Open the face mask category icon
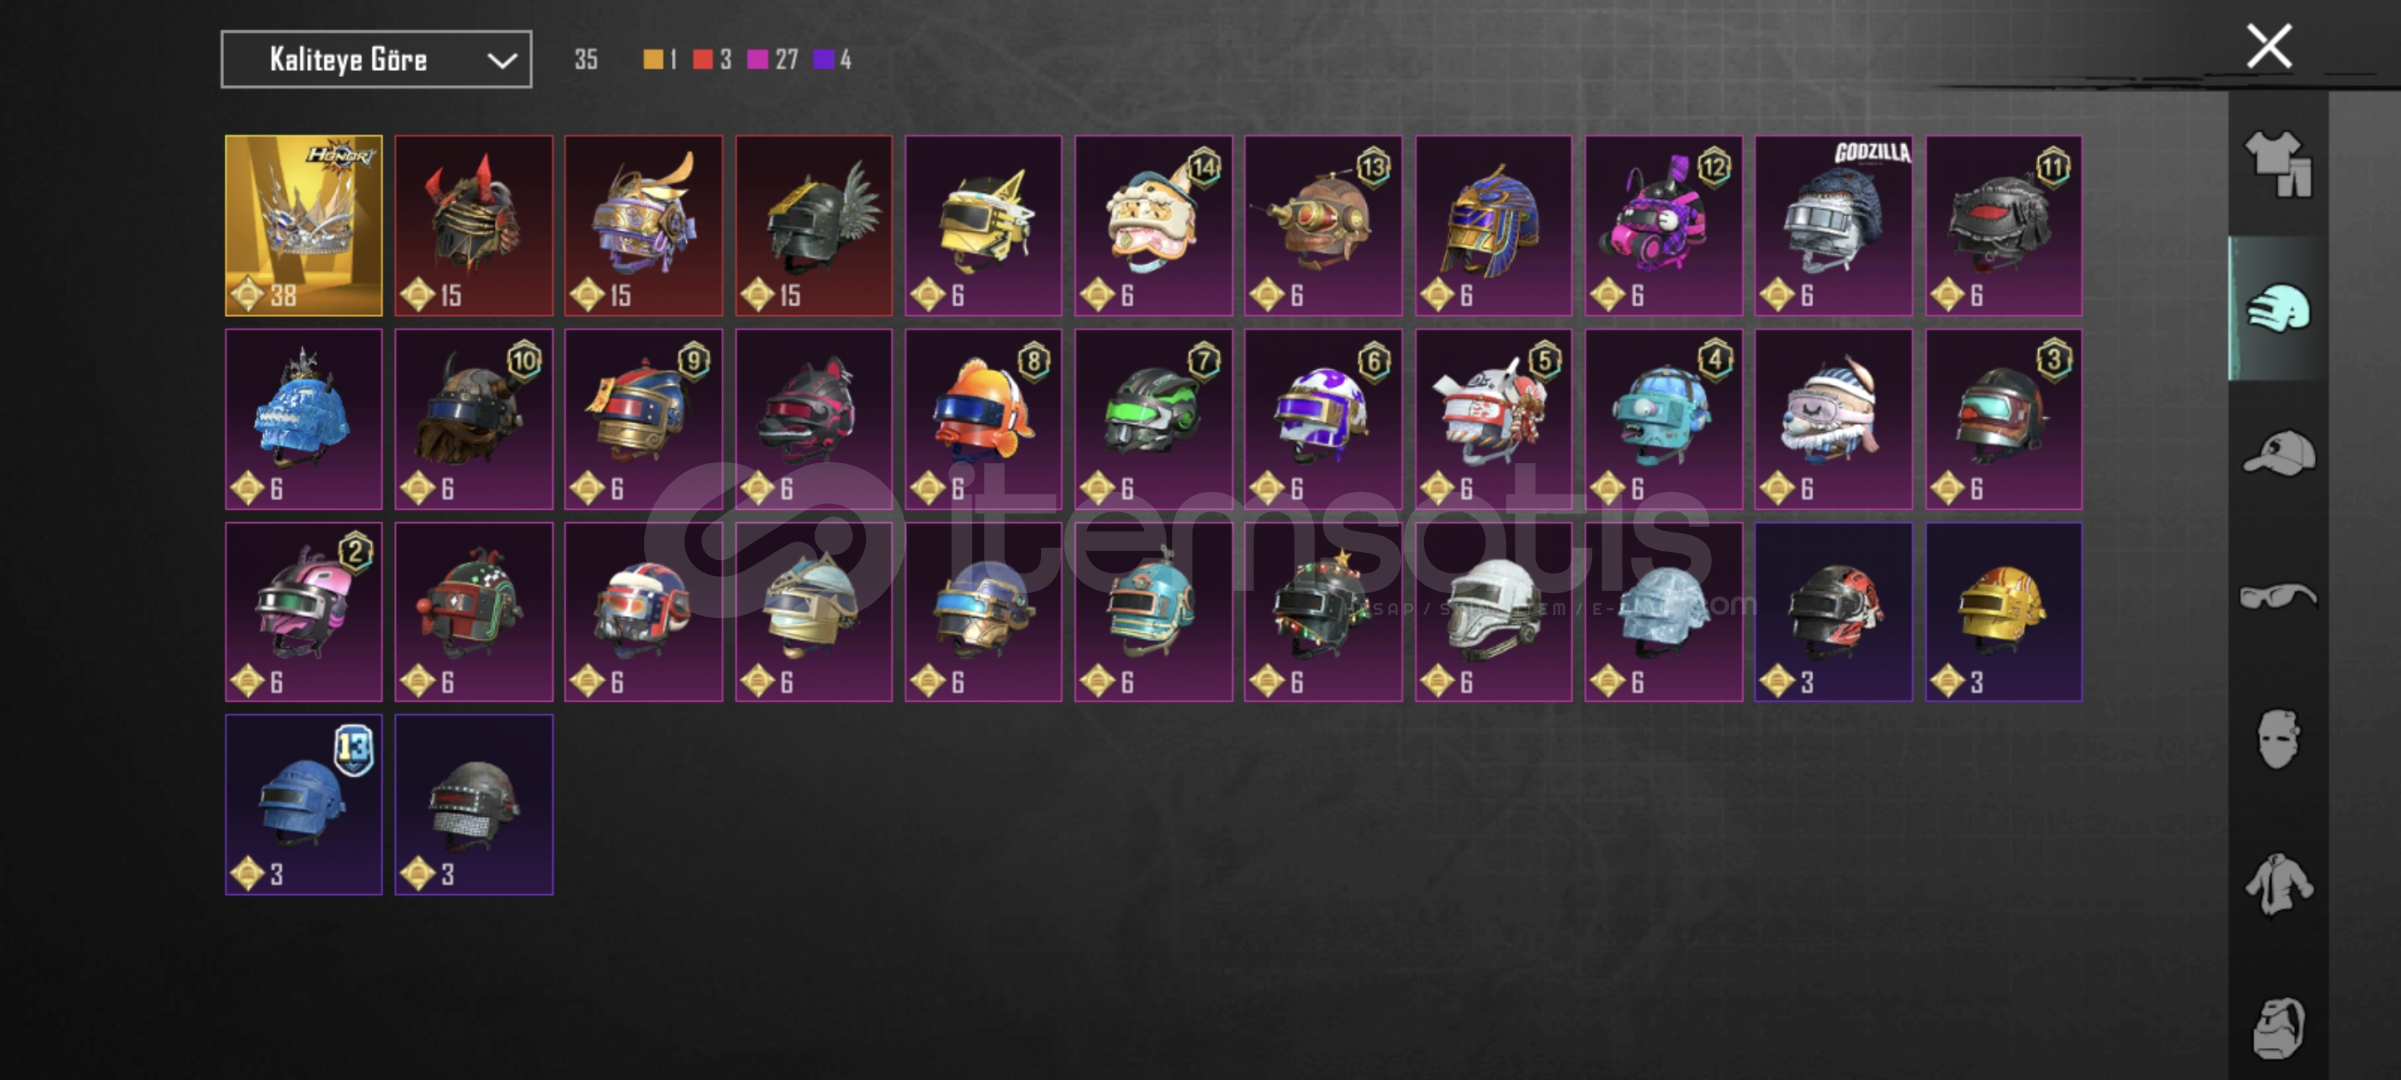This screenshot has height=1080, width=2401. [x=2279, y=740]
